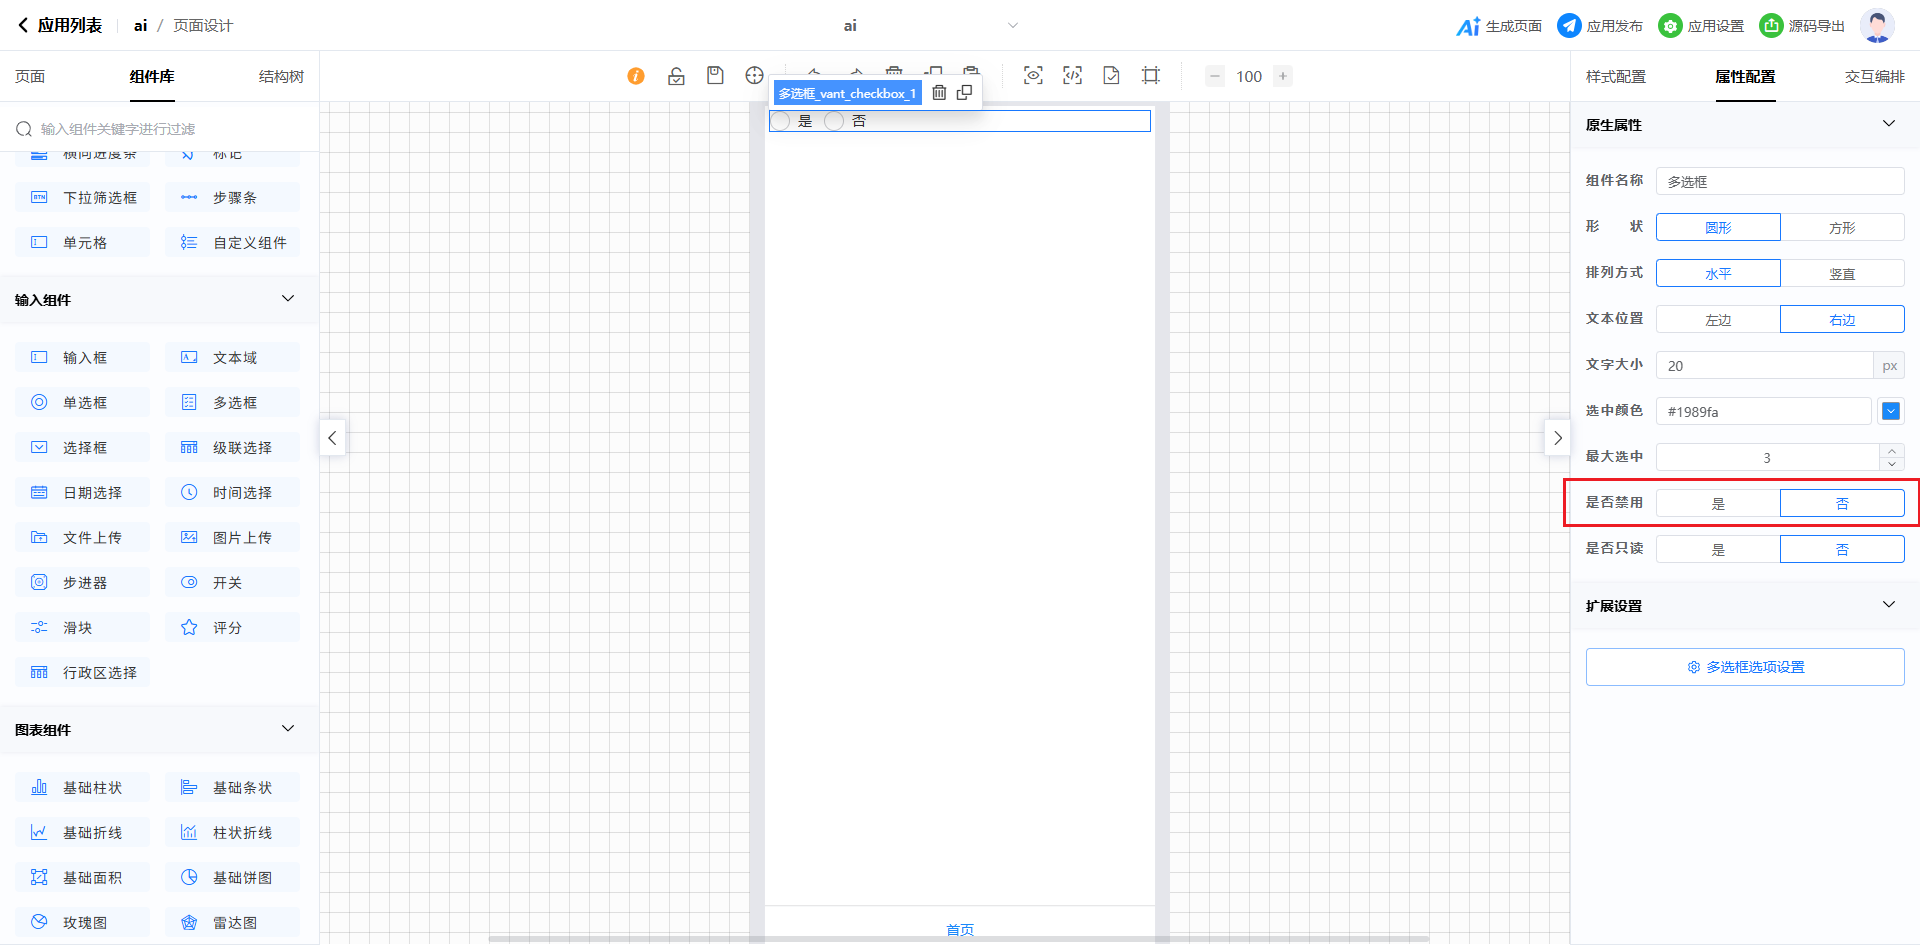Image resolution: width=1920 pixels, height=945 pixels.
Task: Click the zoom in plus button
Action: [1282, 76]
